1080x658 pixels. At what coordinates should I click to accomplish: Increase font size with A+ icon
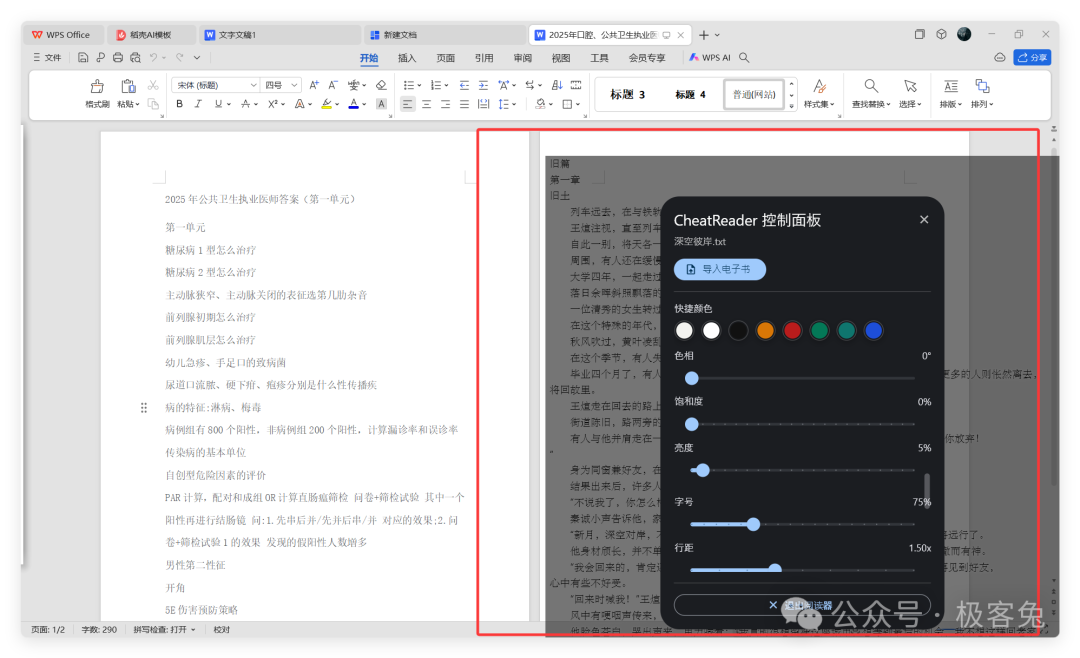click(x=314, y=85)
